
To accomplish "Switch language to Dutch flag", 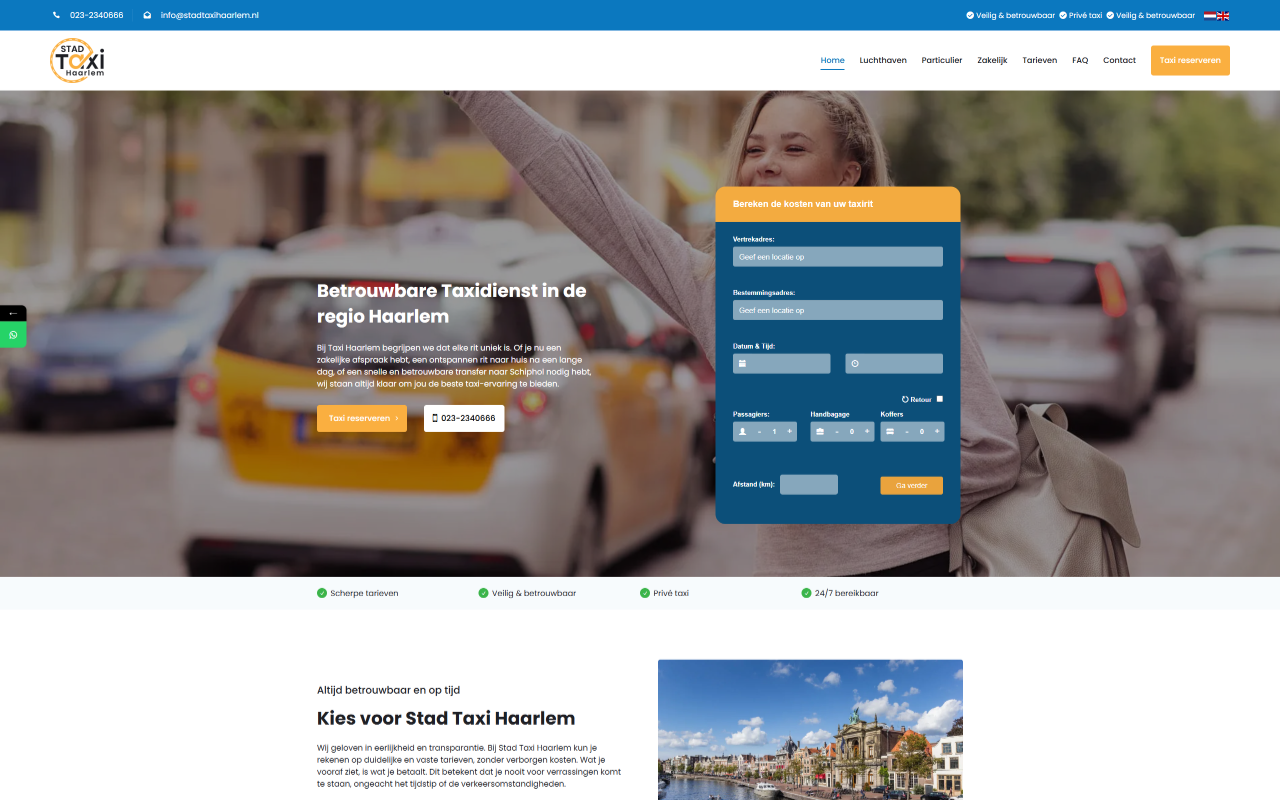I will tap(1210, 15).
